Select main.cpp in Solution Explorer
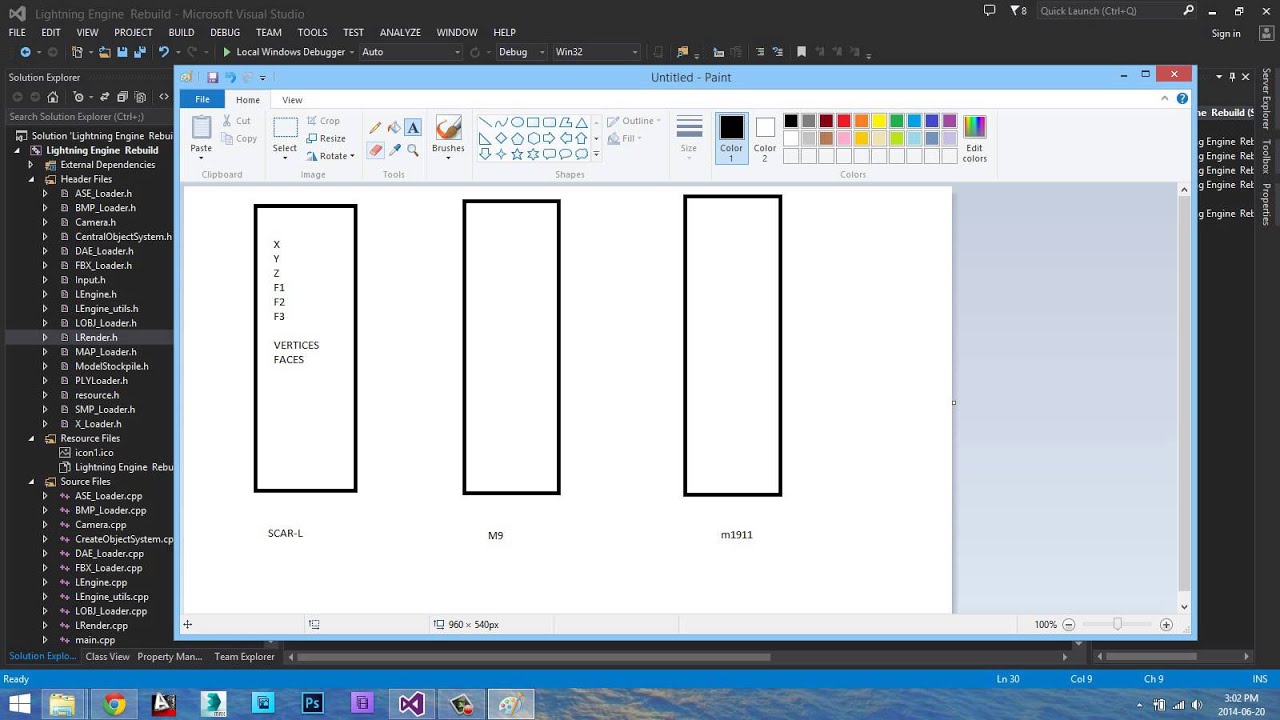 click(95, 640)
